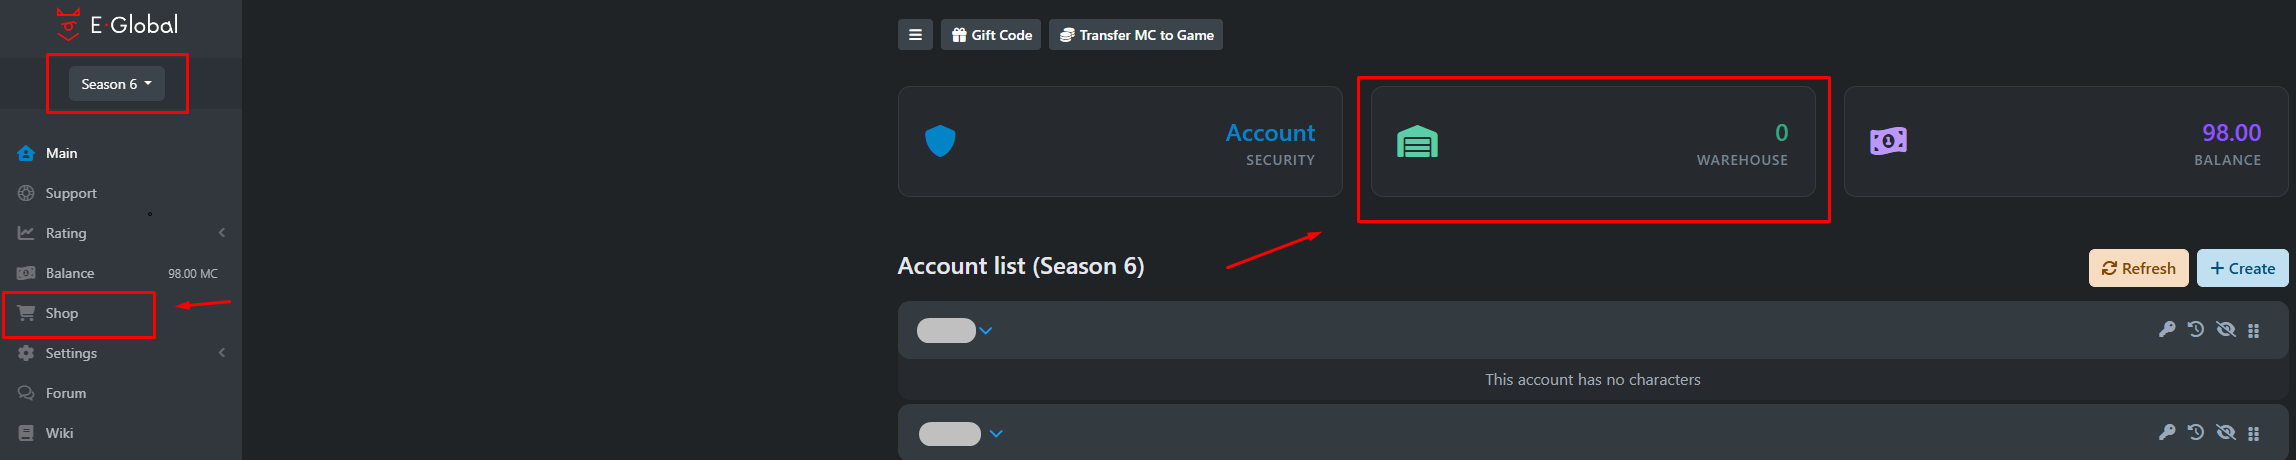Click the key icon on first account

2167,329
